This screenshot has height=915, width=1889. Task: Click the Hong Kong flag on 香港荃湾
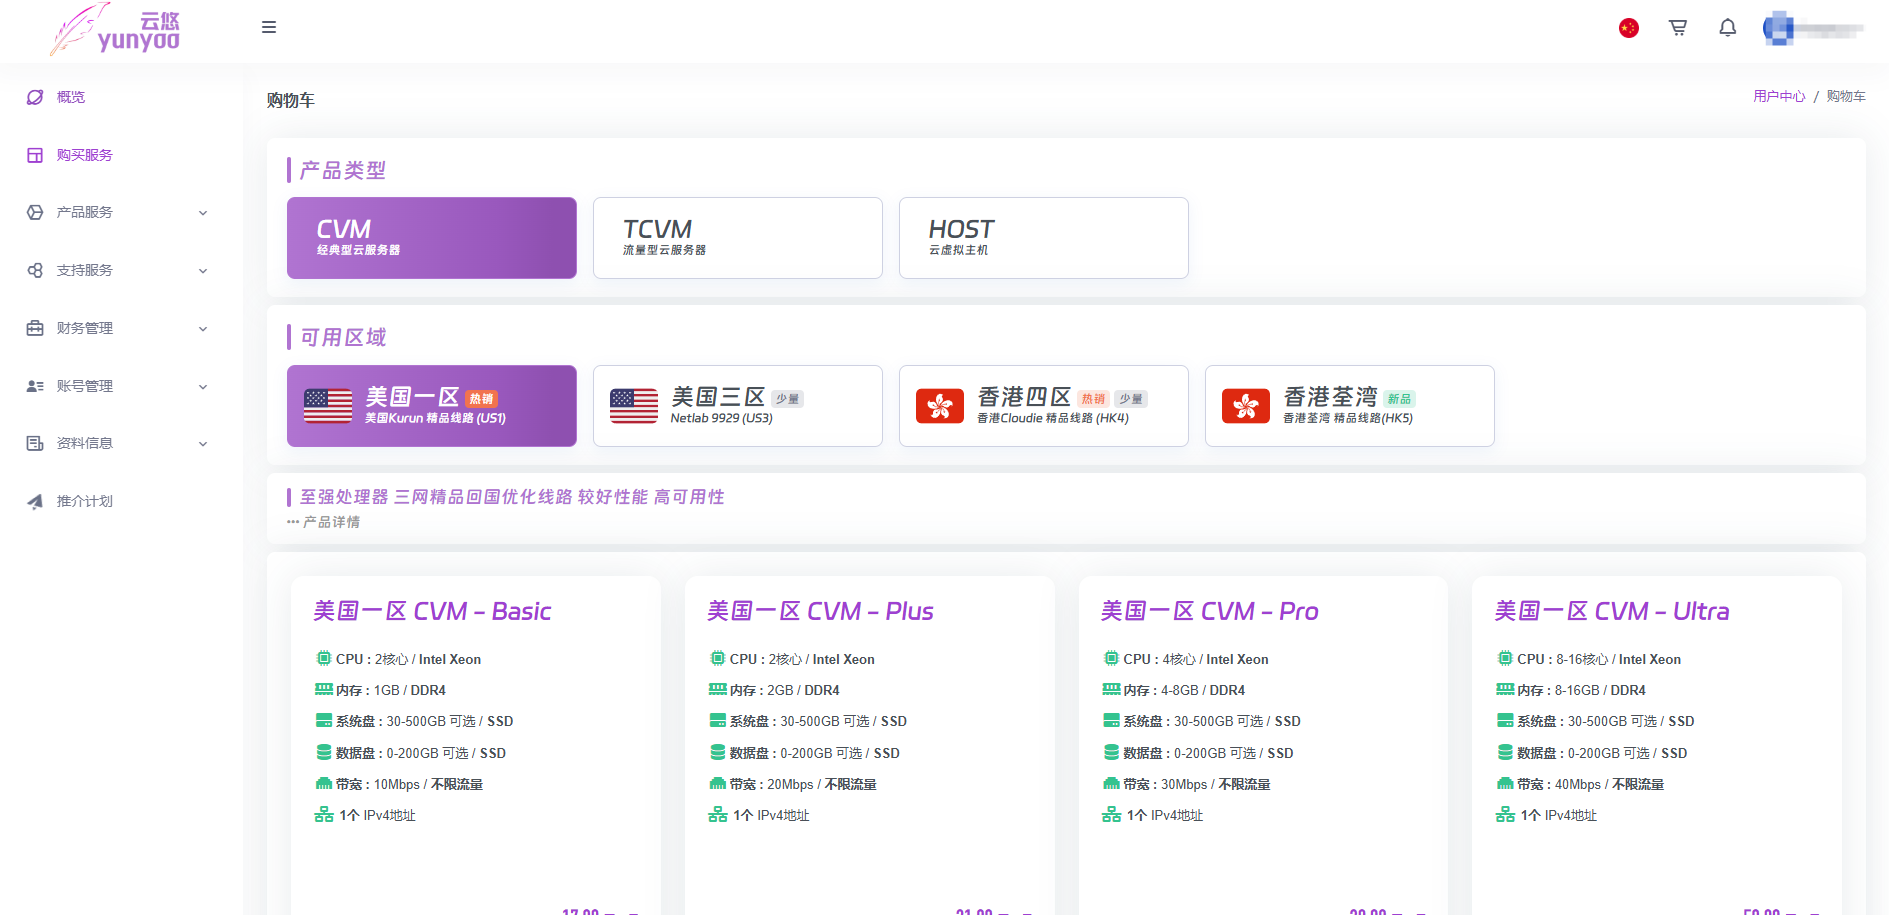point(1246,406)
